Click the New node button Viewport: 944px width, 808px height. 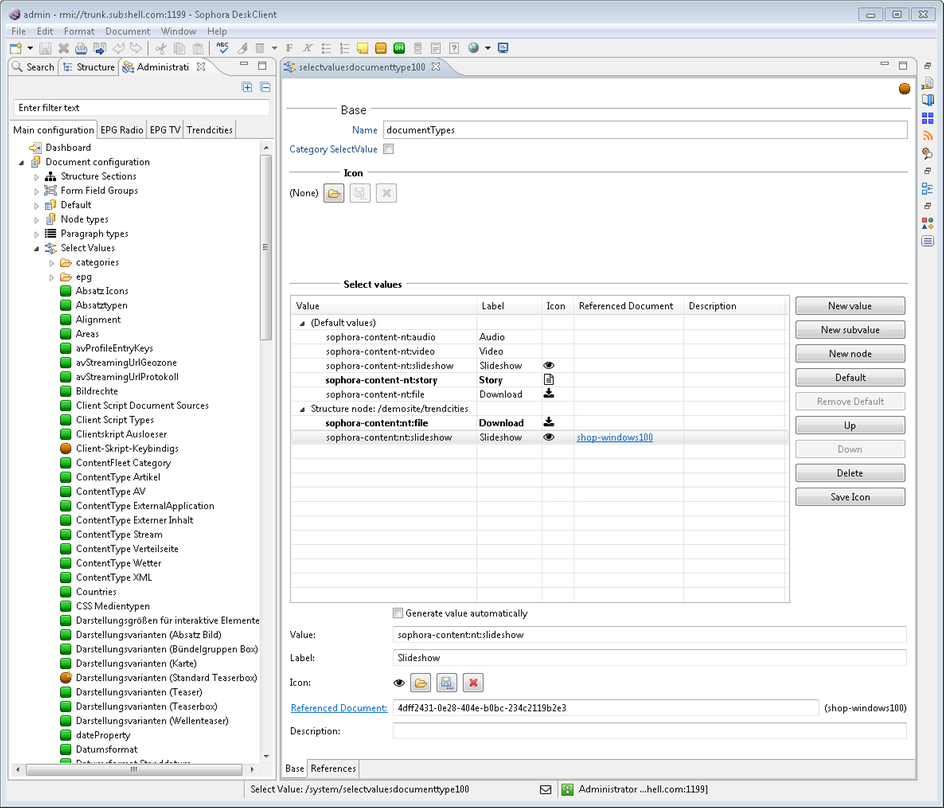click(850, 354)
